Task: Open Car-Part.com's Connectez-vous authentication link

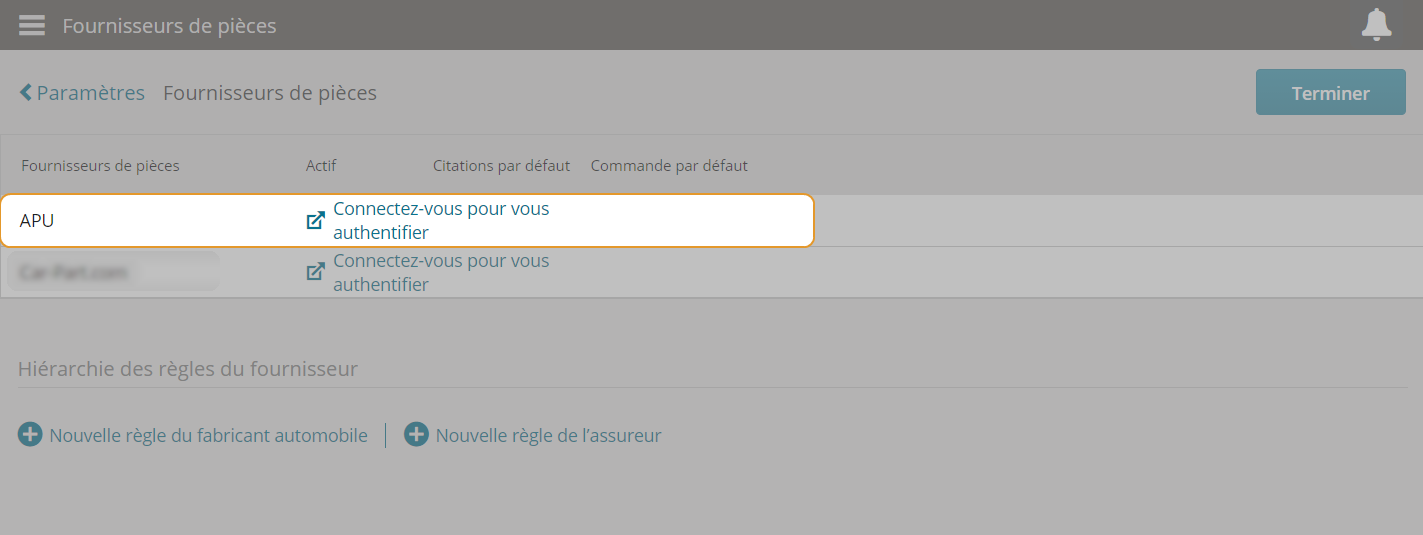Action: click(x=441, y=272)
